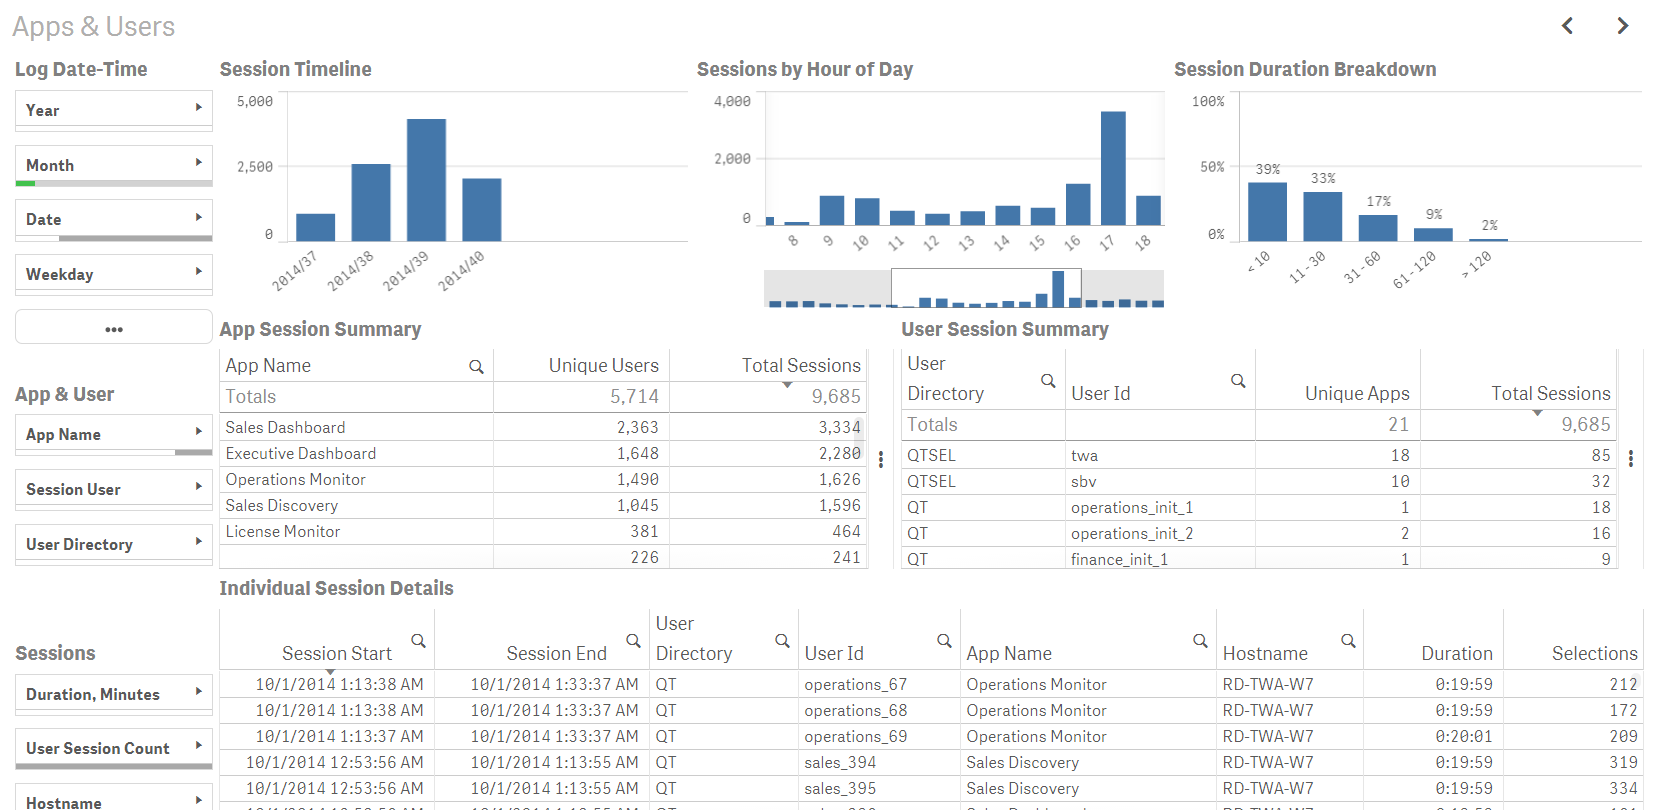
Task: Search the Hostname column
Action: [x=1348, y=641]
